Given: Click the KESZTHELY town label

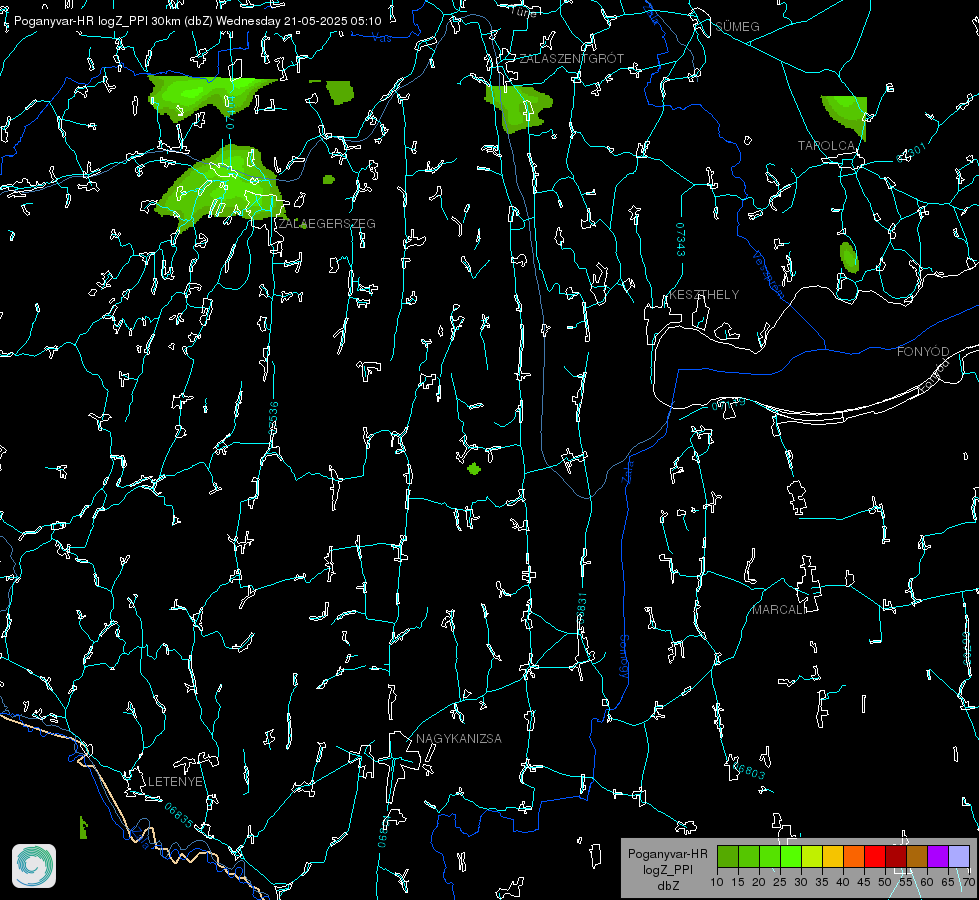Looking at the screenshot, I should [704, 294].
